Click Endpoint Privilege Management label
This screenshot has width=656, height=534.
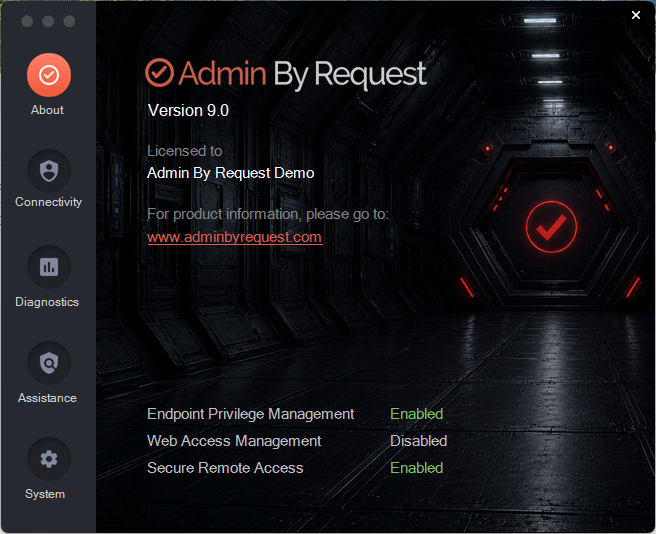(251, 414)
